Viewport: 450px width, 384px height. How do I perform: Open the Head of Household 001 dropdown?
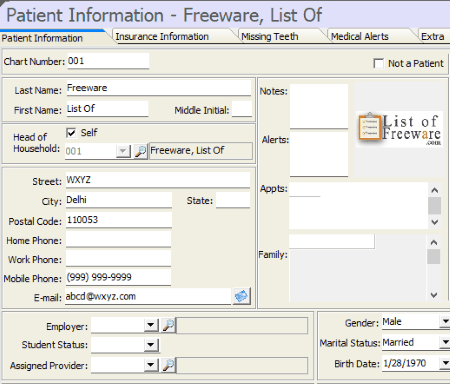coord(123,151)
